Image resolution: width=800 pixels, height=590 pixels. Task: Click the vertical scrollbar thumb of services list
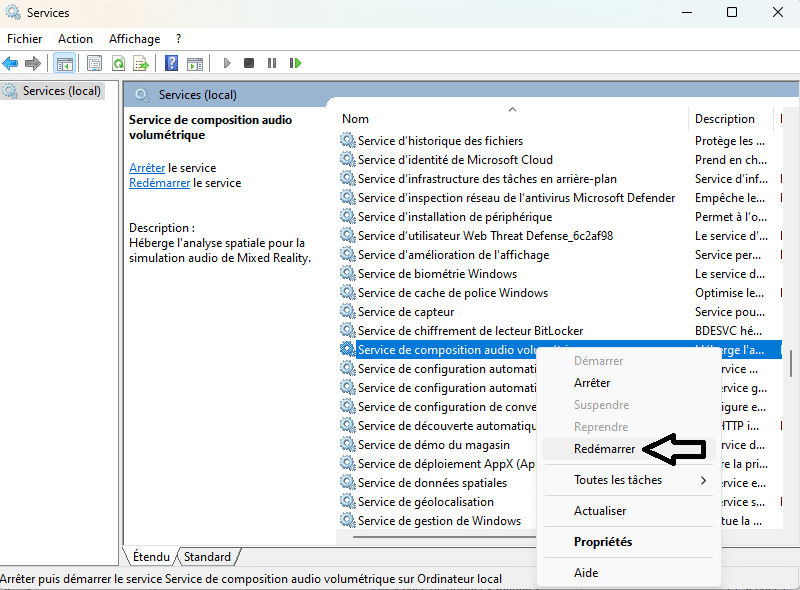coord(791,363)
